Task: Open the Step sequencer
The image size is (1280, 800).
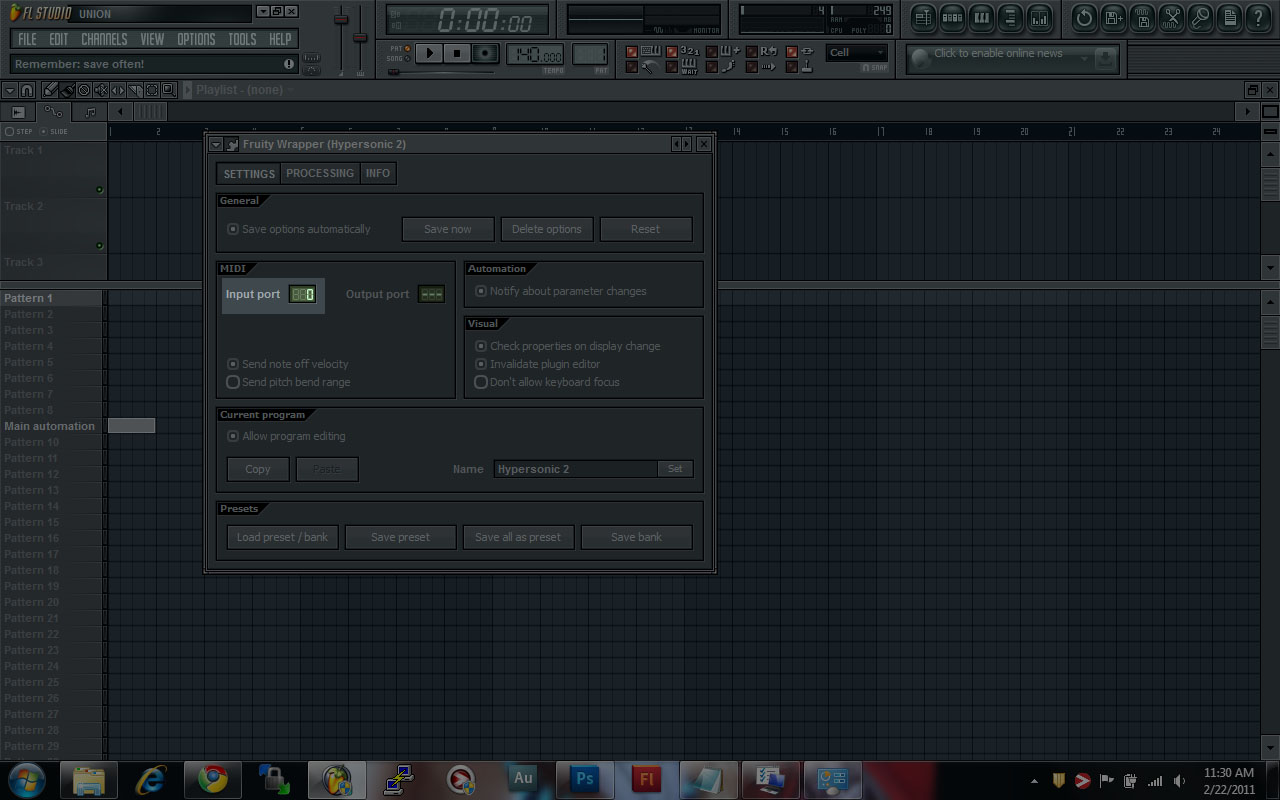Action: (953, 18)
